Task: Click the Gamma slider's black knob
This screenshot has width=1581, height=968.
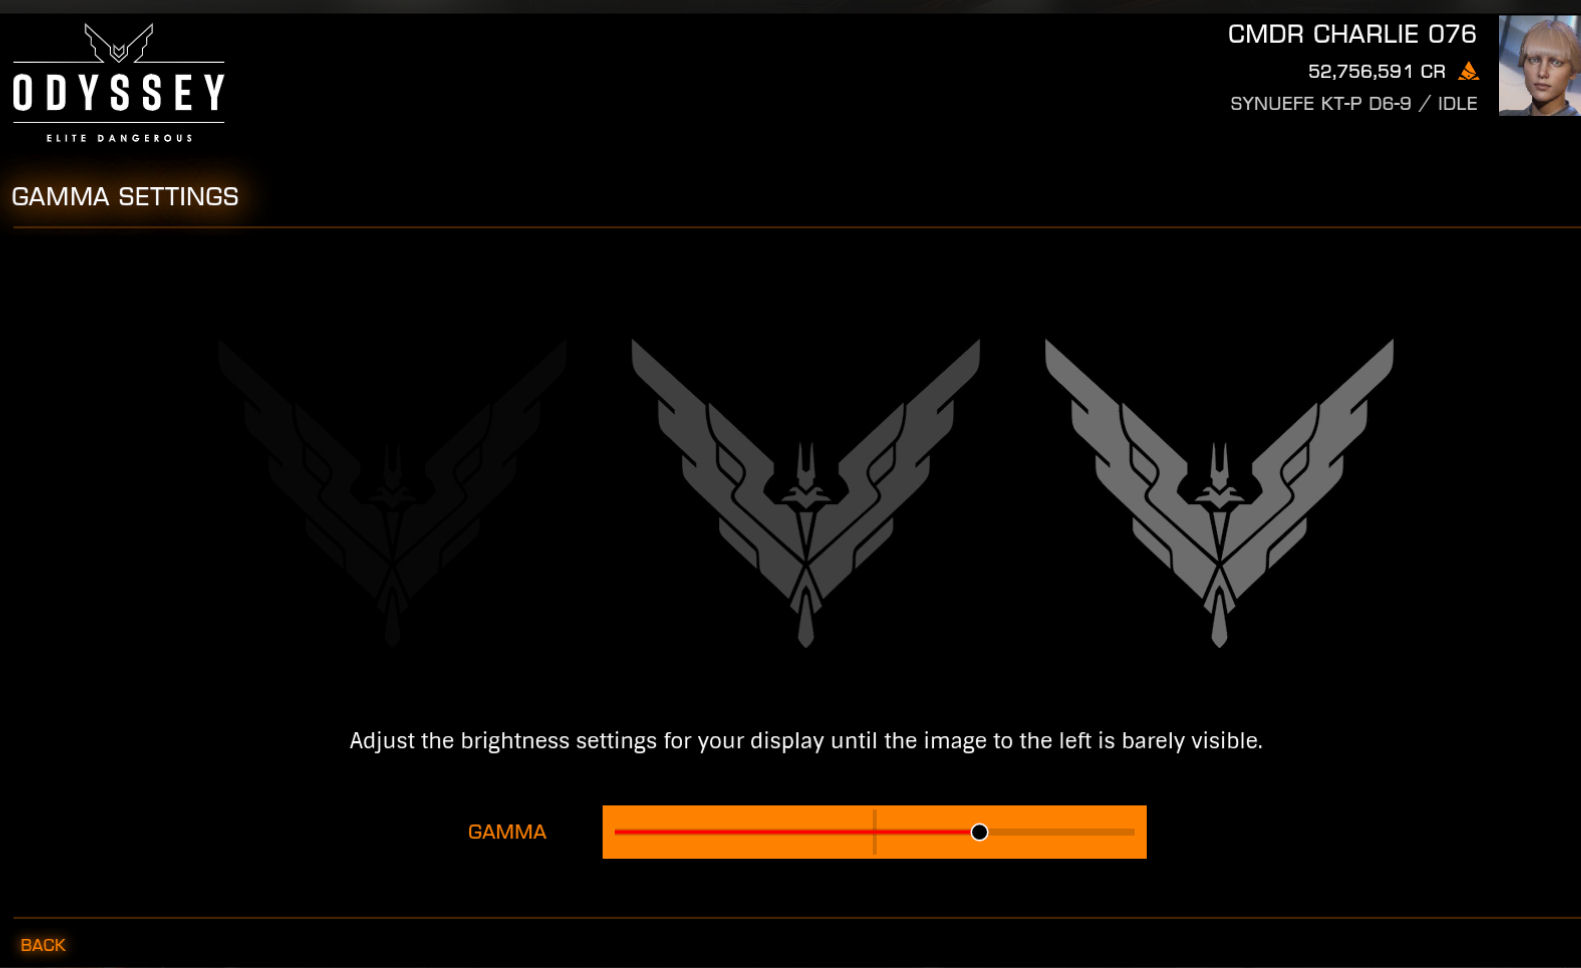Action: click(979, 832)
